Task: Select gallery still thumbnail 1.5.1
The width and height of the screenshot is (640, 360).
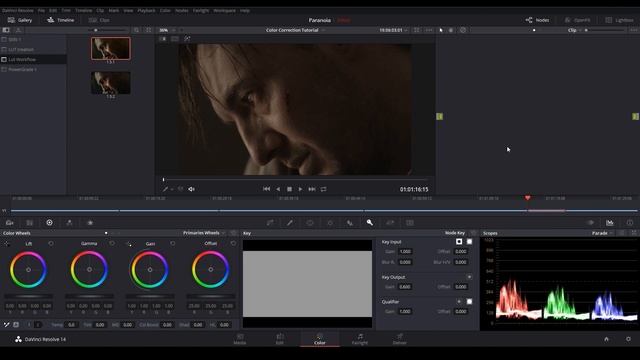Action: point(111,49)
